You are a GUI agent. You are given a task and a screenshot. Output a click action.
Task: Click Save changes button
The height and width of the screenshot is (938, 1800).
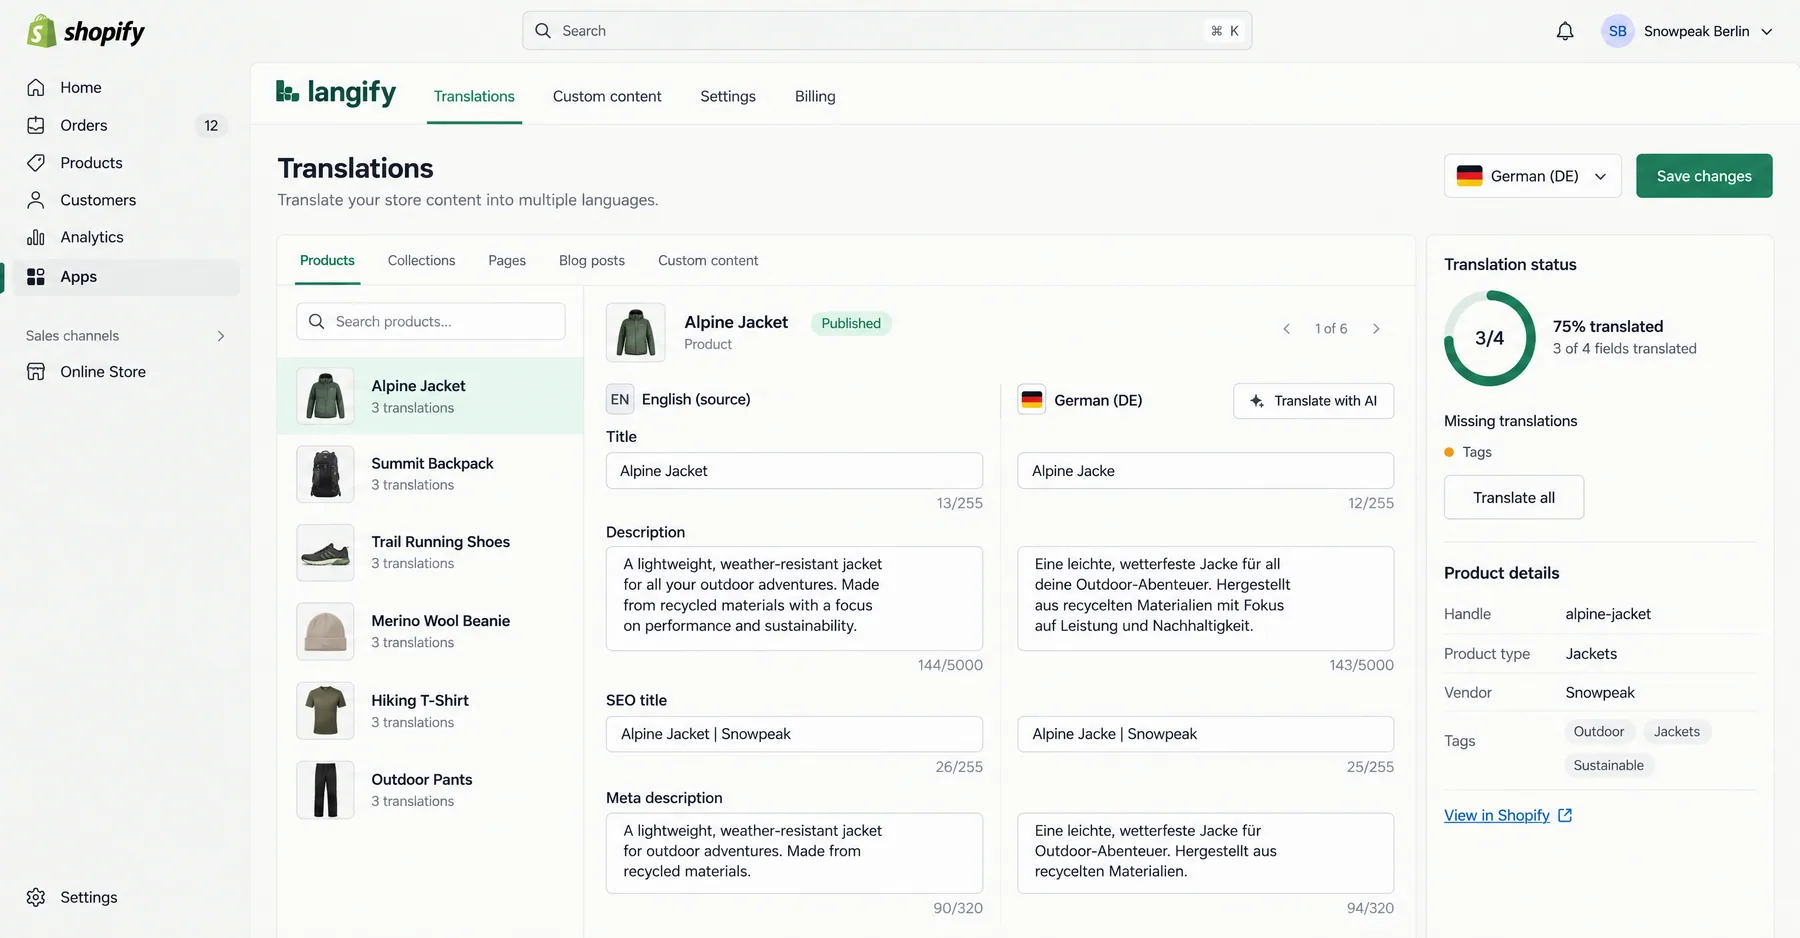pyautogui.click(x=1704, y=176)
